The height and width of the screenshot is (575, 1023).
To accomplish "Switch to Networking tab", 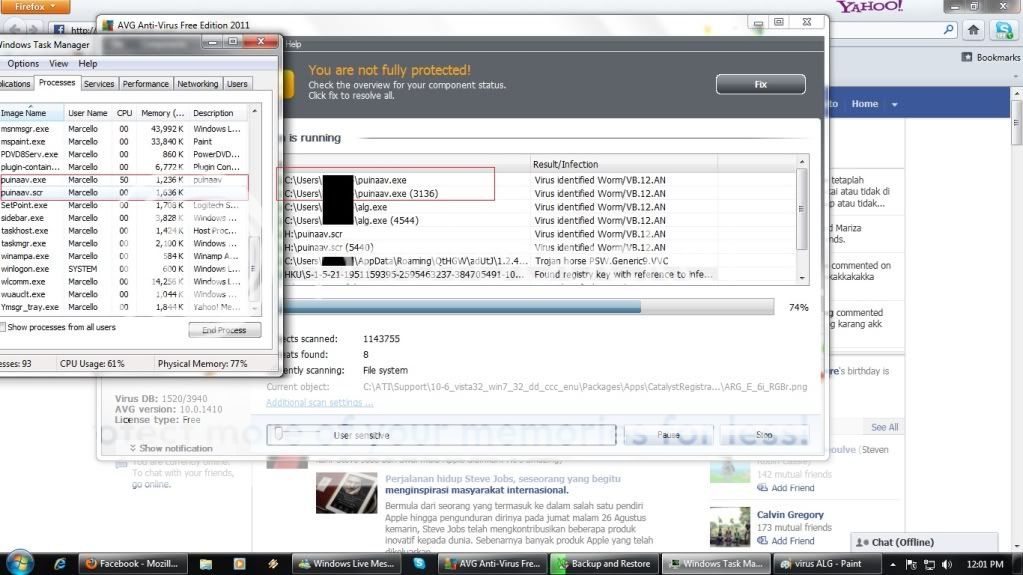I will click(198, 84).
